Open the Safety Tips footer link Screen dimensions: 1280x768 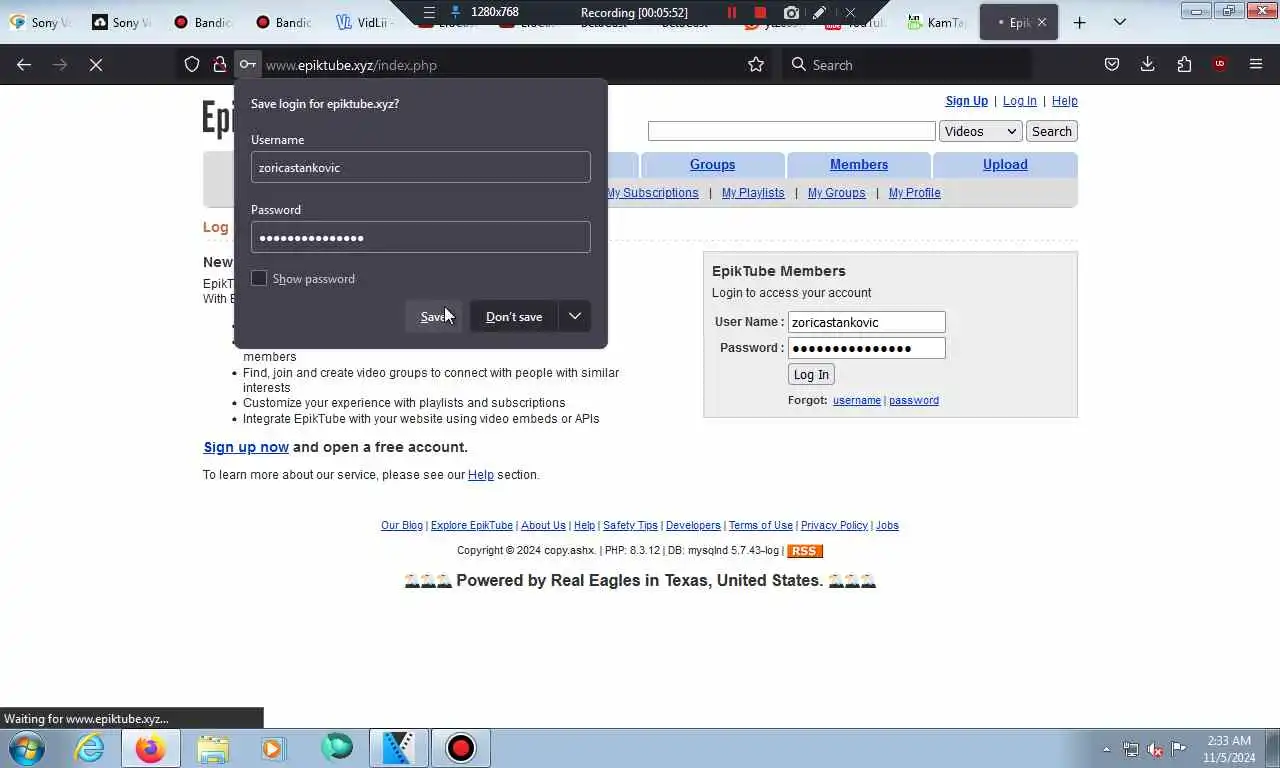point(631,525)
